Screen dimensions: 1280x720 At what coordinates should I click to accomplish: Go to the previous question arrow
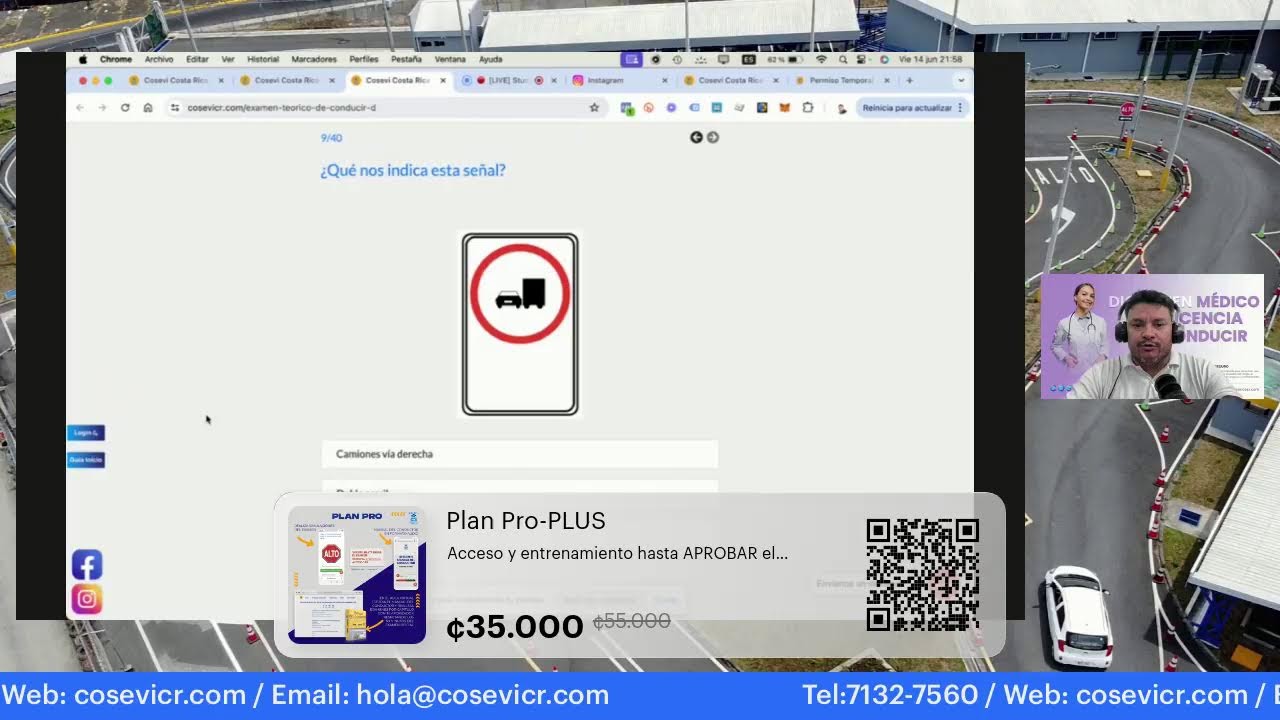(x=696, y=137)
